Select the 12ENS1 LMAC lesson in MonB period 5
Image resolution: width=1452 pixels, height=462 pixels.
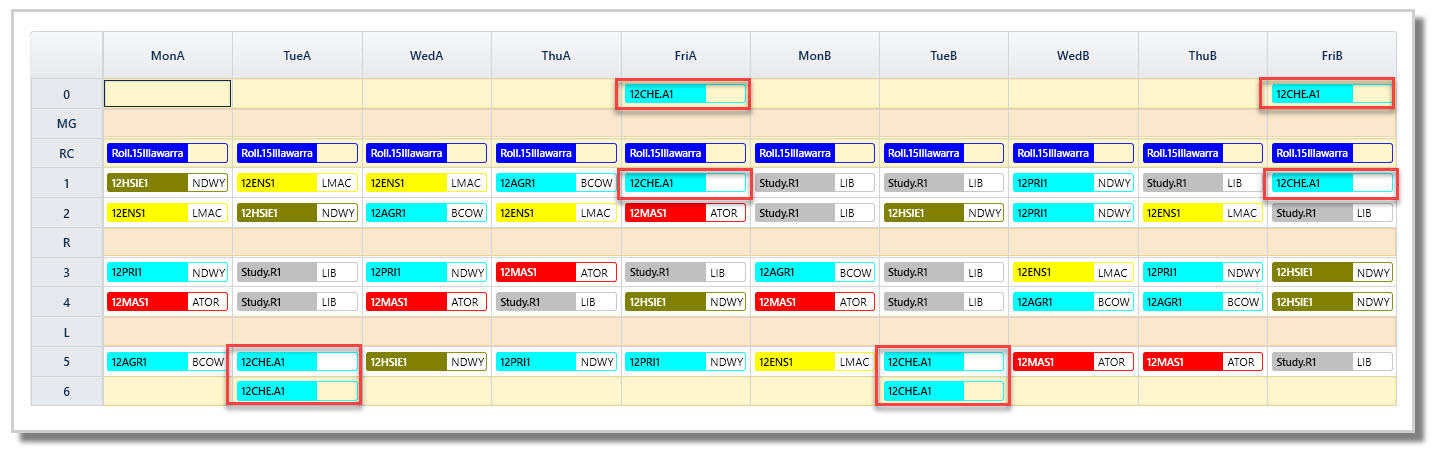[x=814, y=362]
